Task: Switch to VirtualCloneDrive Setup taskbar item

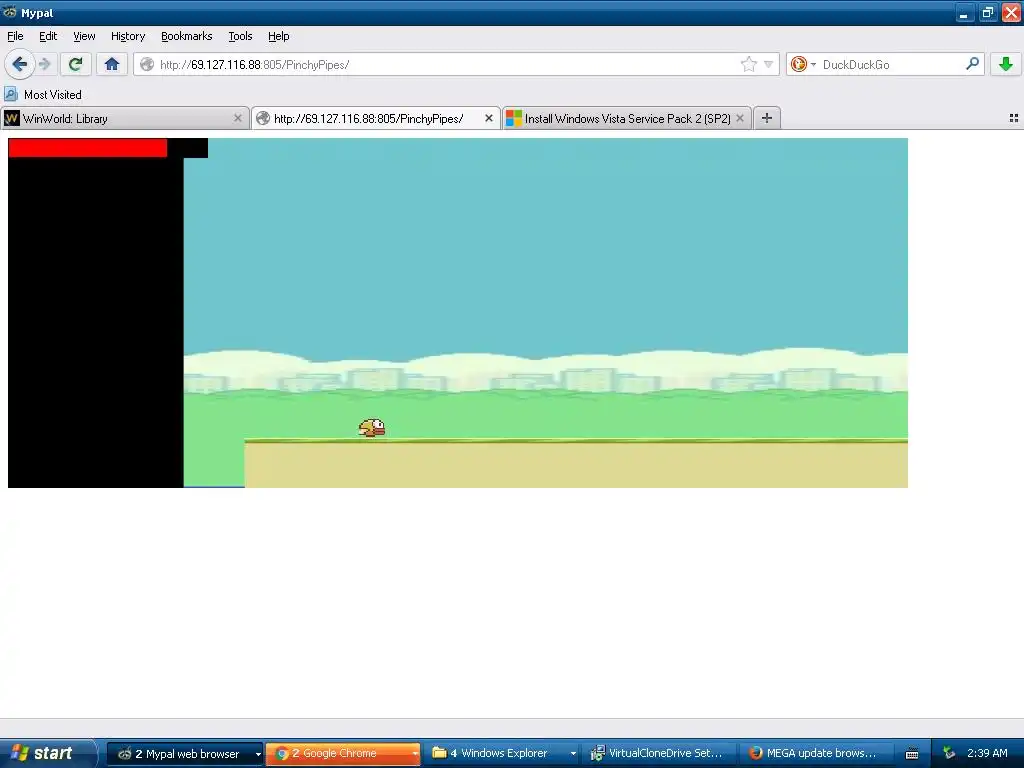Action: [658, 753]
